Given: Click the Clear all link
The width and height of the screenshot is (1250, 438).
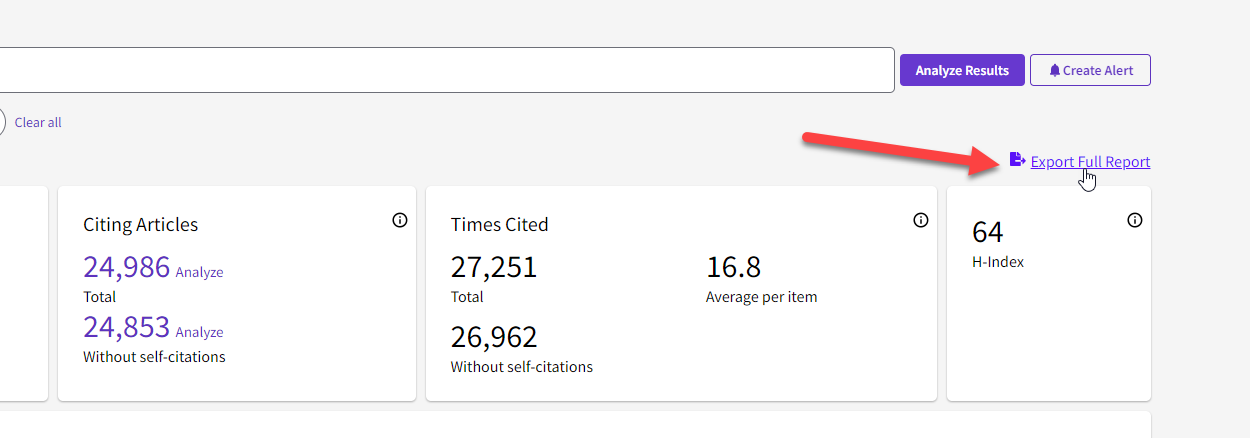Looking at the screenshot, I should coord(38,122).
